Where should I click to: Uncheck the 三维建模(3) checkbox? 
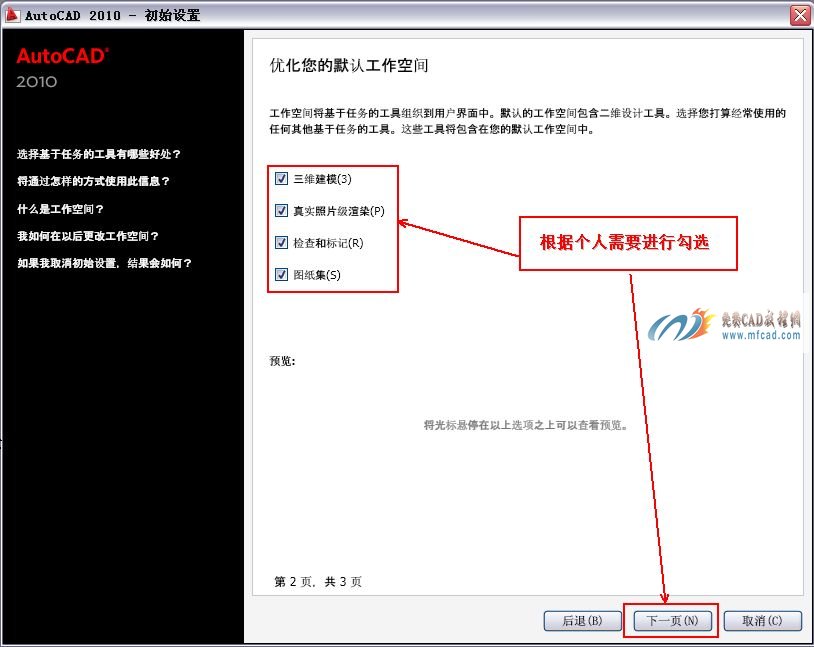(281, 179)
